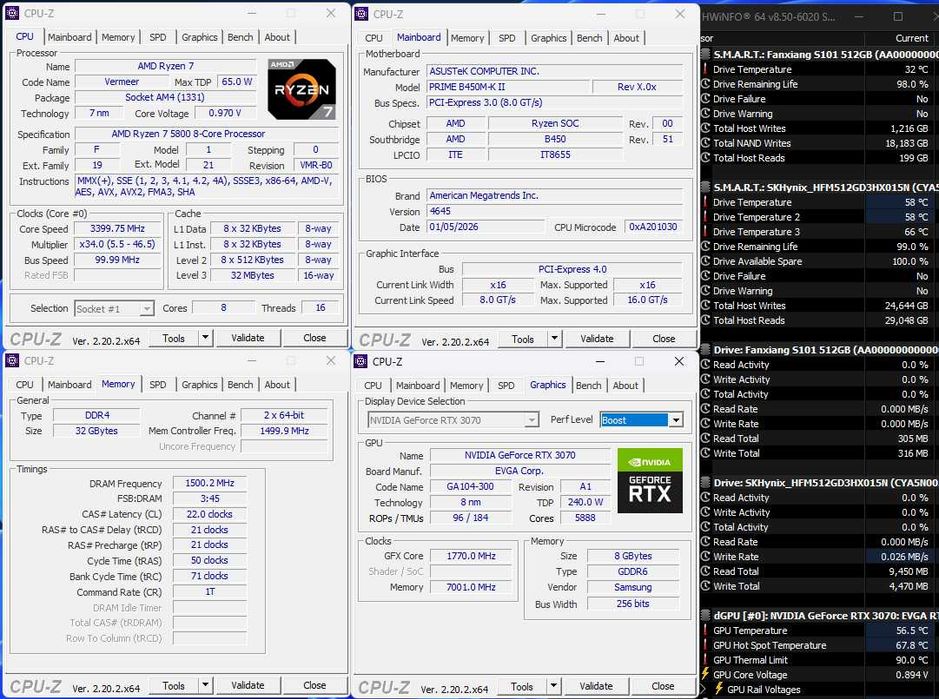Click the CPU-Z title icon in the Memory window
The height and width of the screenshot is (699, 939).
11,361
